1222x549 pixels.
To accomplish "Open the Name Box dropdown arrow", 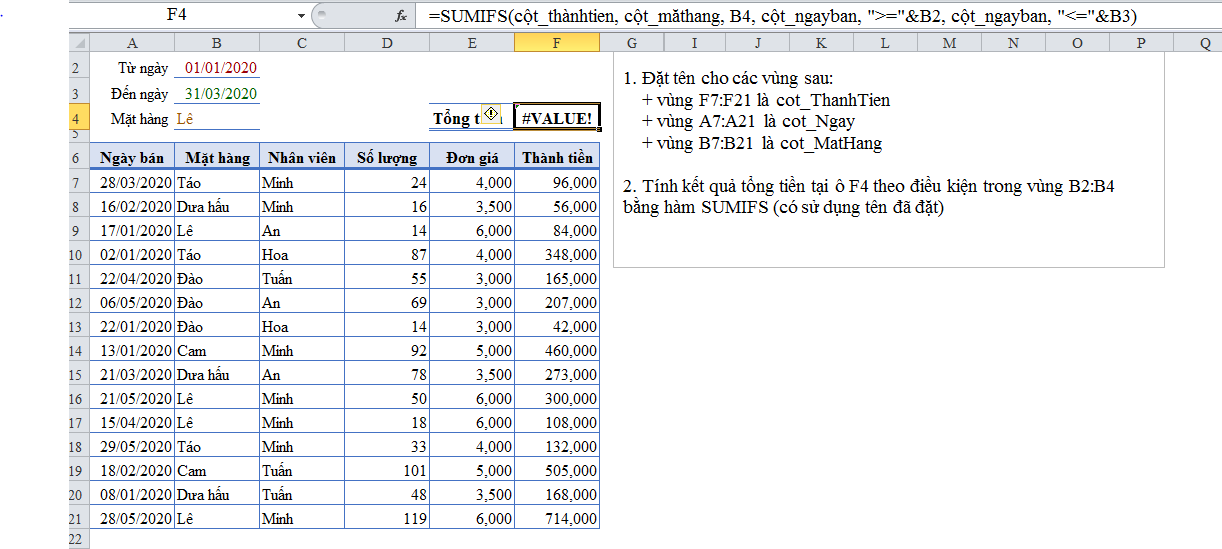I will tap(302, 16).
